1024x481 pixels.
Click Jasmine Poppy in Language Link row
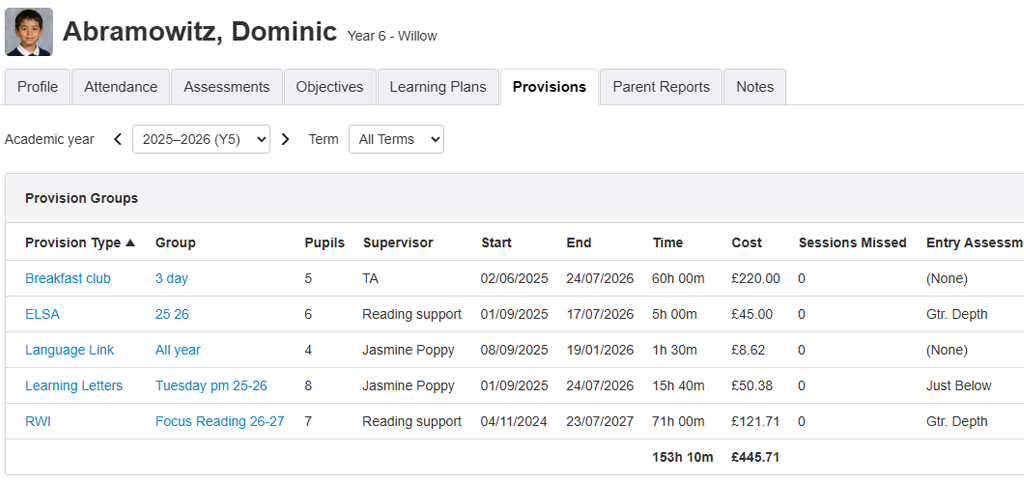(x=408, y=350)
